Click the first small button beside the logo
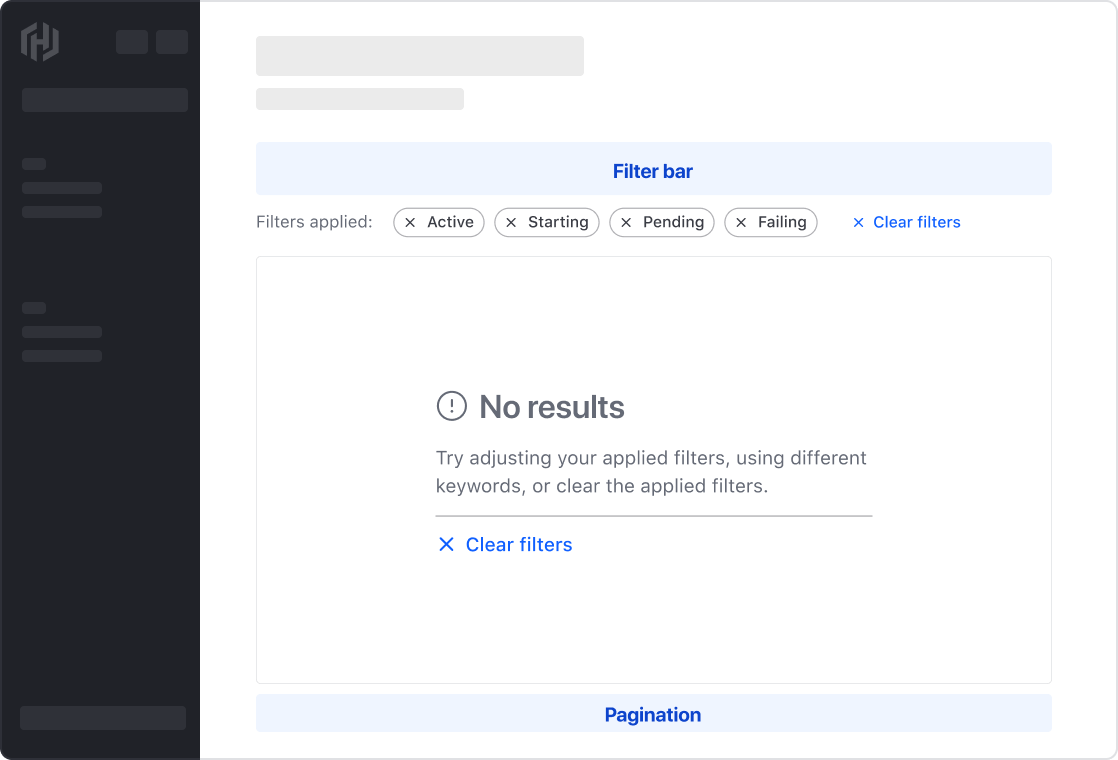Image resolution: width=1118 pixels, height=760 pixels. pos(132,42)
